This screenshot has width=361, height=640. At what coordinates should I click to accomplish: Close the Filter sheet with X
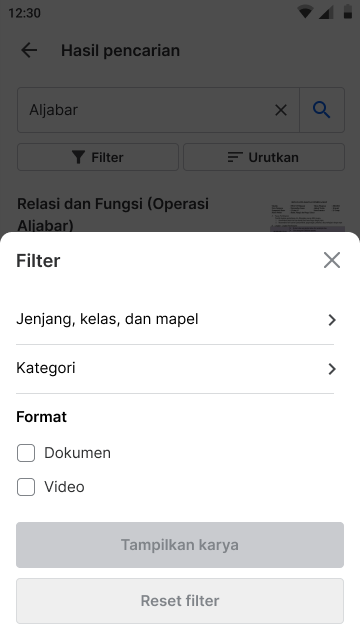point(332,260)
